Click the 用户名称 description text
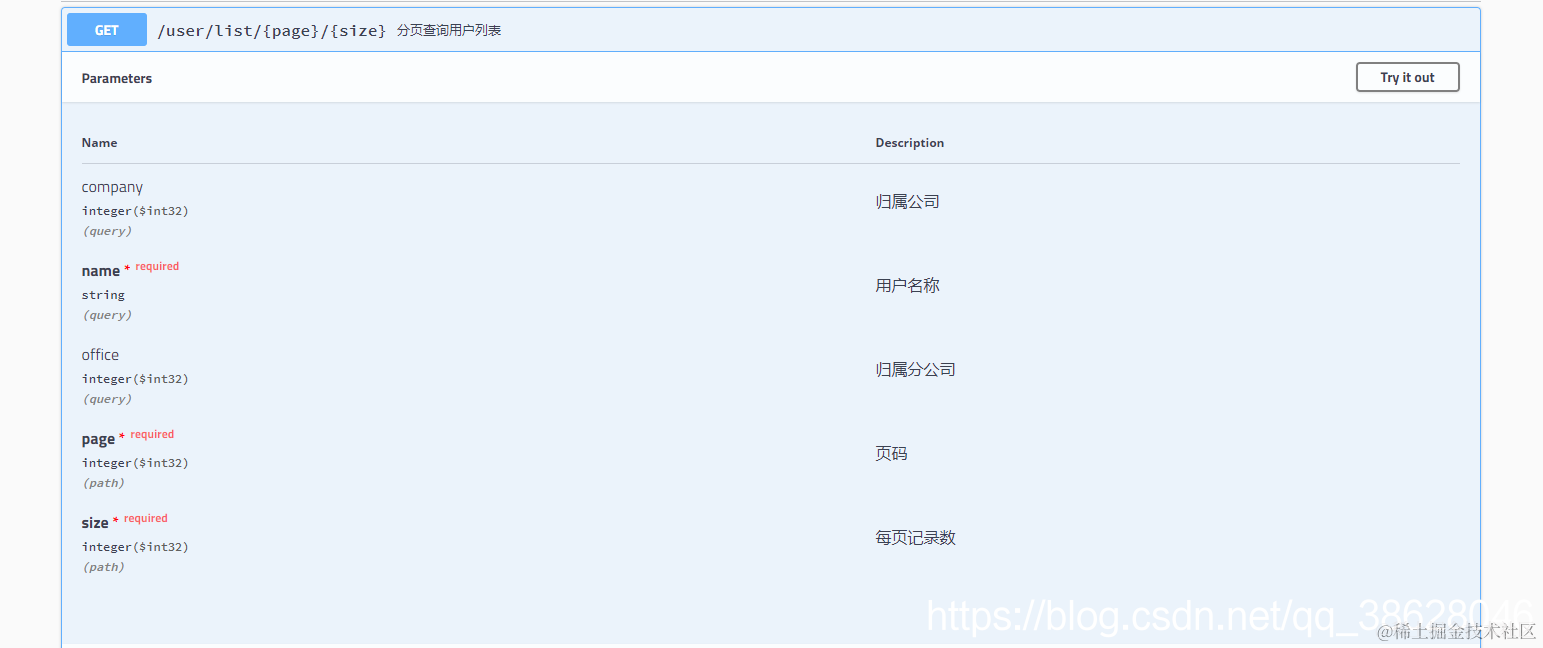This screenshot has width=1543, height=648. click(x=907, y=284)
